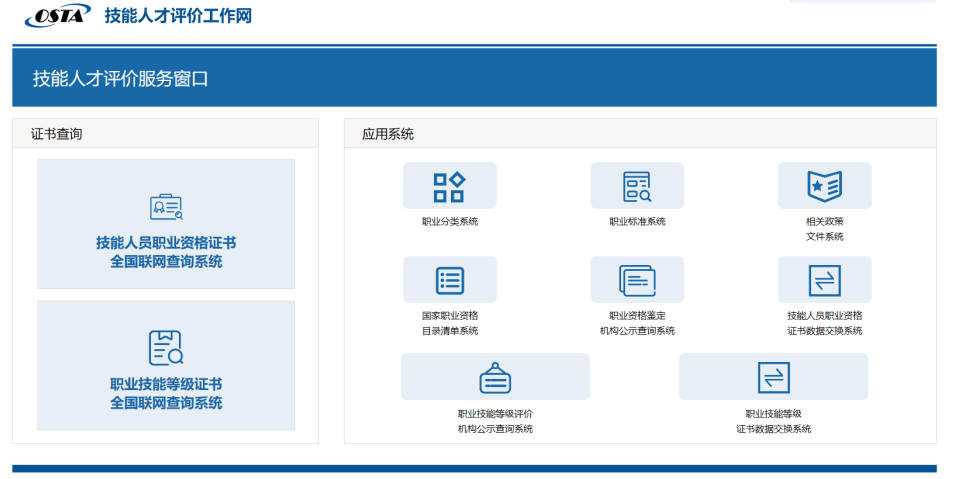The image size is (953, 479).
Task: Click the 技能人才评价服务窗口 blue banner
Action: click(x=474, y=78)
